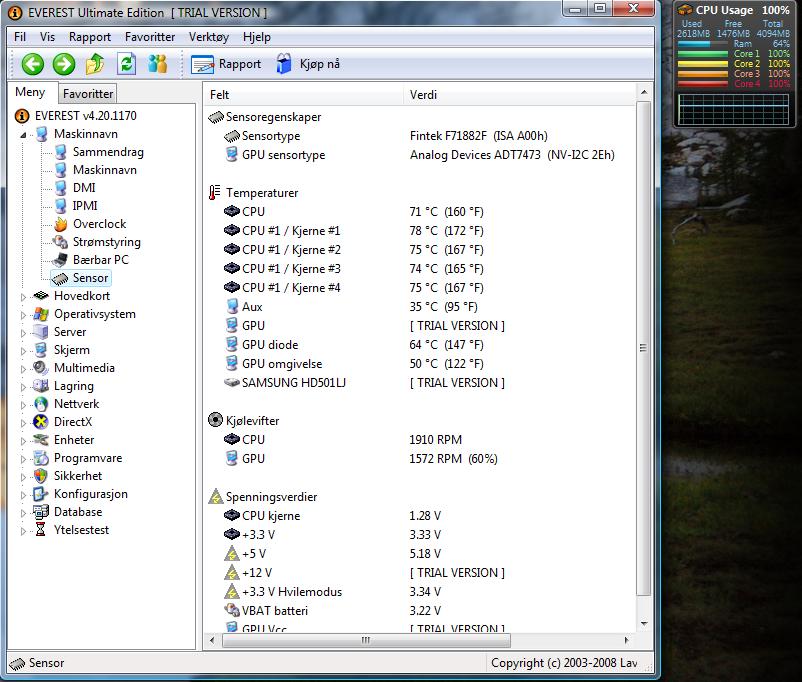
Task: Switch to the Favoritter tab in sidebar
Action: coord(88,94)
